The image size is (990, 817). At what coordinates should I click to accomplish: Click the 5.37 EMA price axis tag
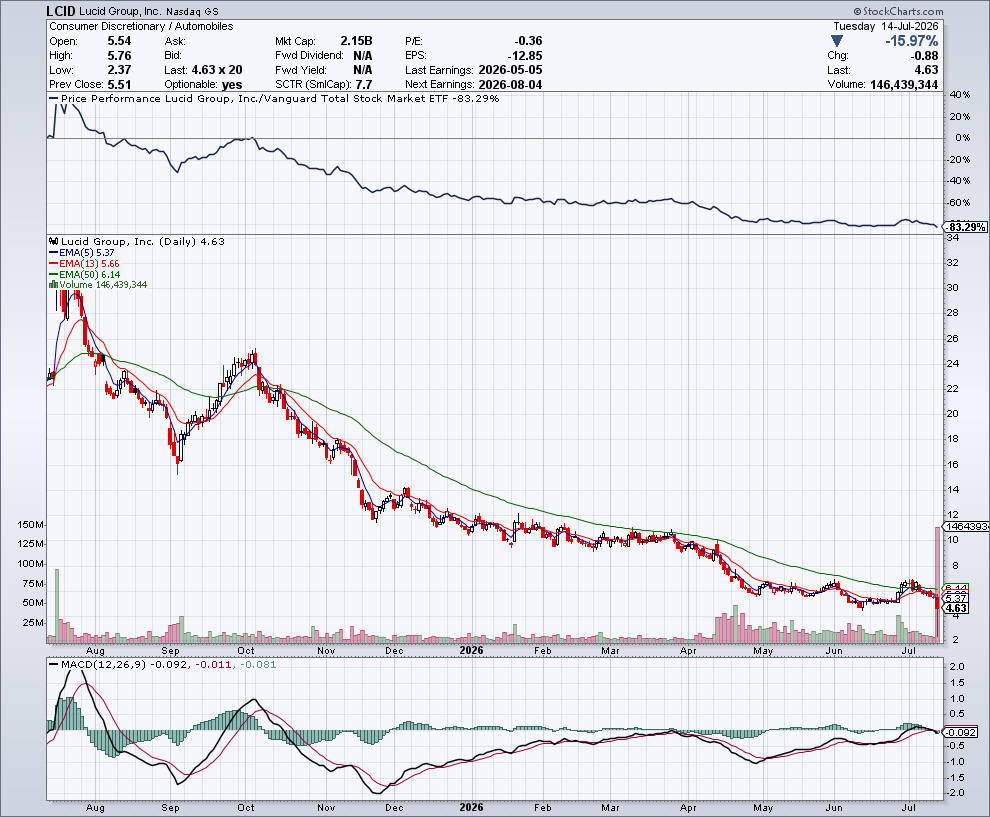coord(956,598)
